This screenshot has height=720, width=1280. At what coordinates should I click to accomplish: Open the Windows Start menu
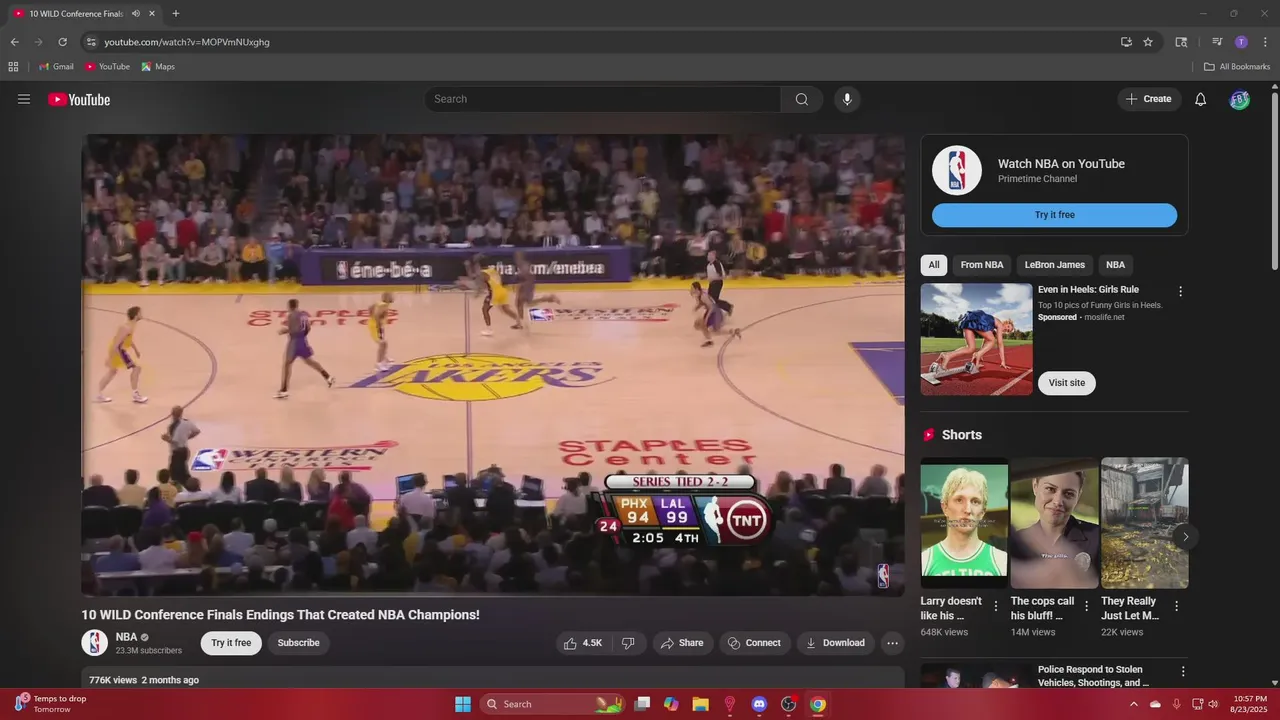point(463,704)
